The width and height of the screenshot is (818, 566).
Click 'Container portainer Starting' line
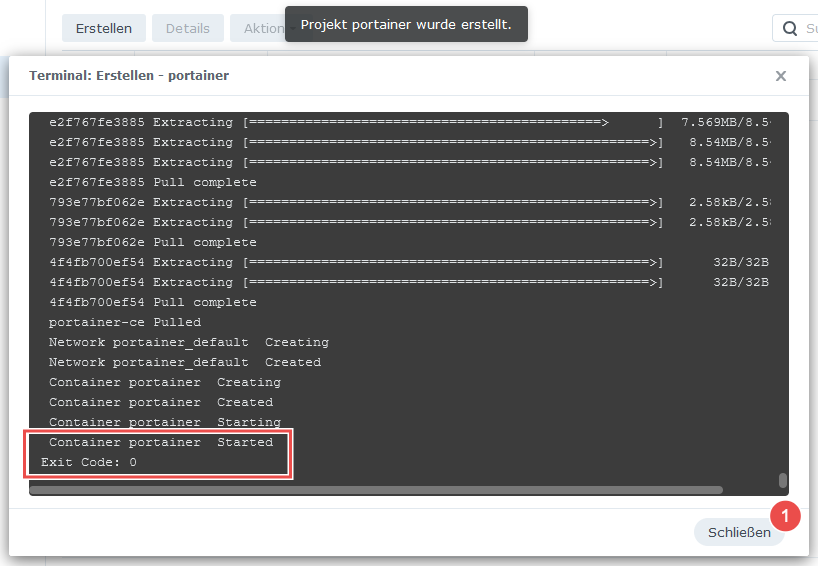(165, 422)
